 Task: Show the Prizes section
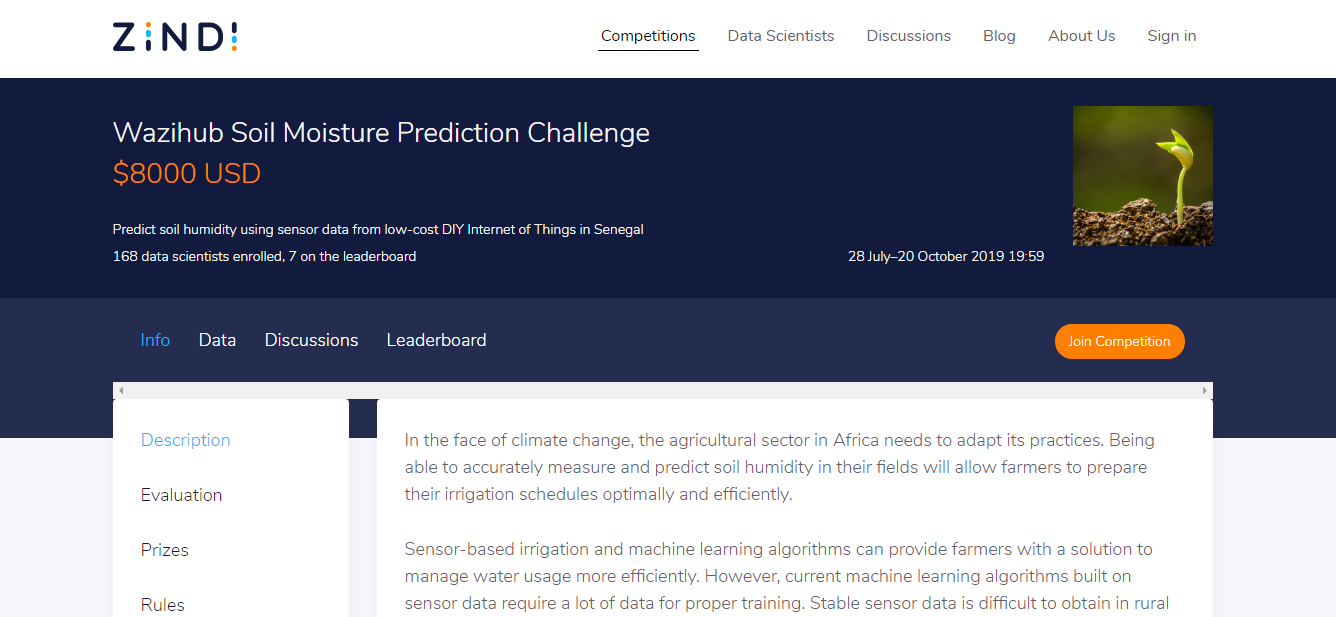click(164, 550)
